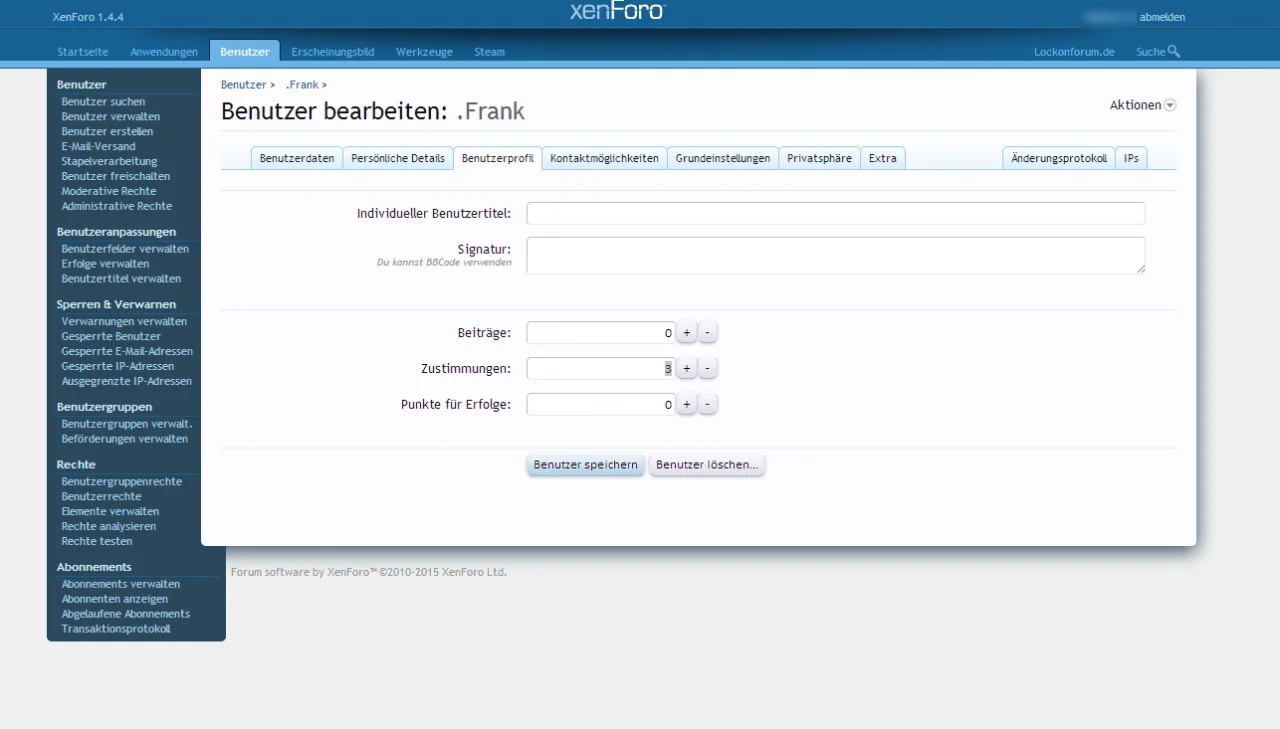Select the Privatsphäre tab
1280x729 pixels.
point(819,157)
